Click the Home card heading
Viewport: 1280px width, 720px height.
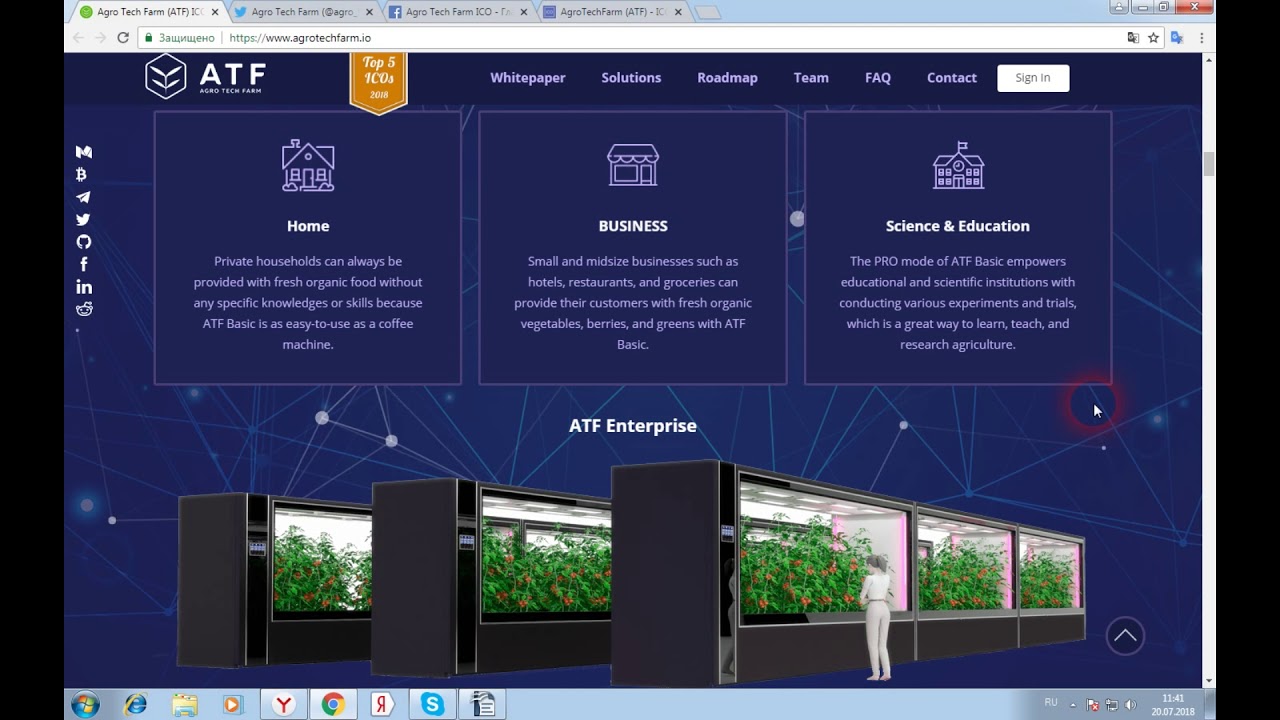tap(308, 226)
